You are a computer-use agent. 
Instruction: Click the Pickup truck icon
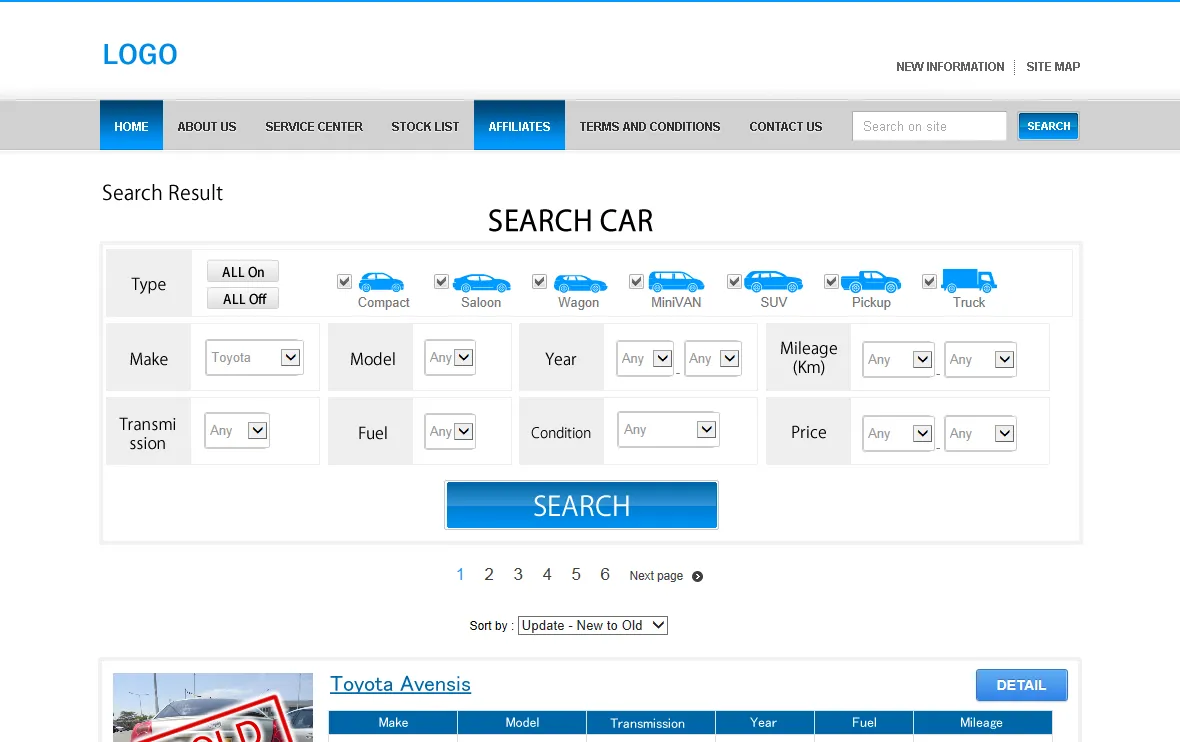[870, 281]
